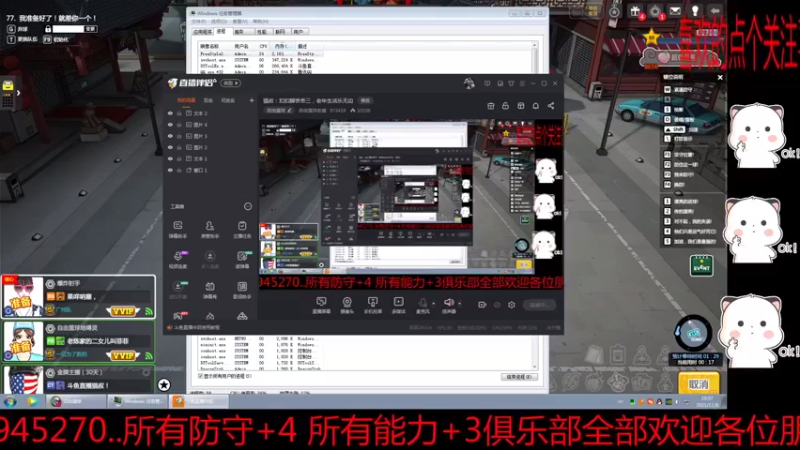Open the 应用程序 tab in Task Manager
800x450 pixels.
point(203,32)
